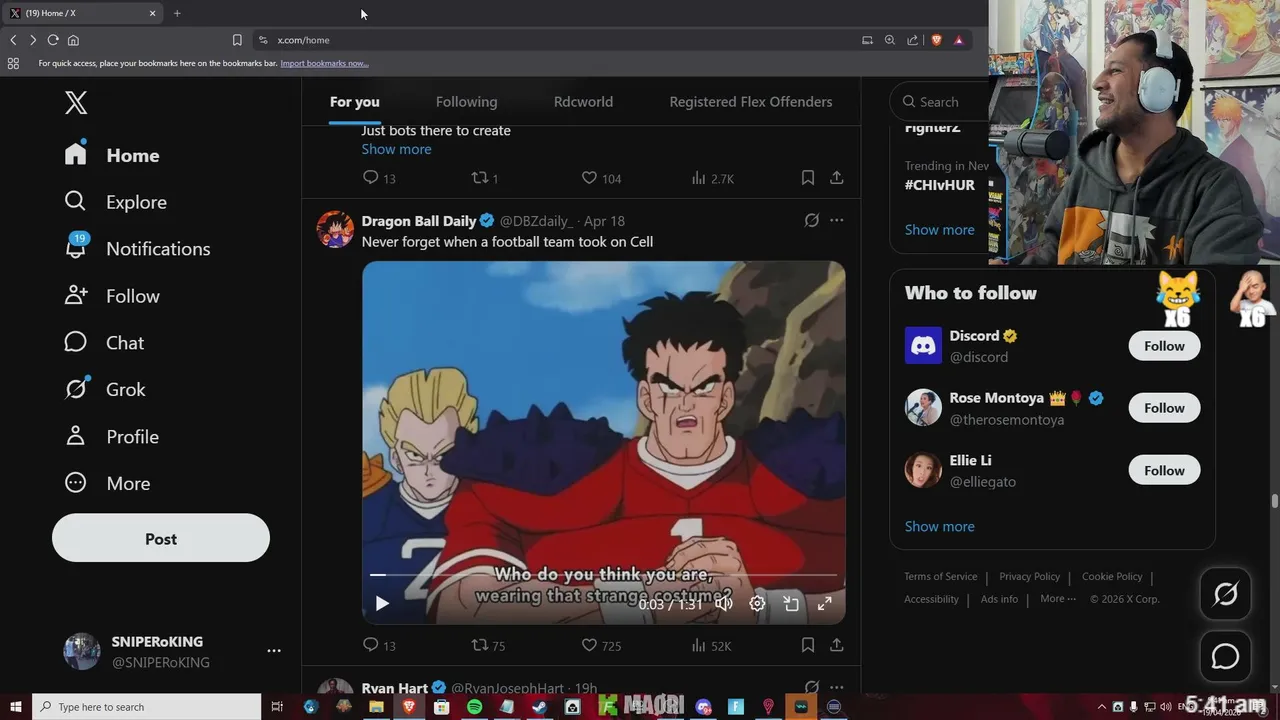This screenshot has height=720, width=1280.
Task: Show more trending topics
Action: pos(939,229)
